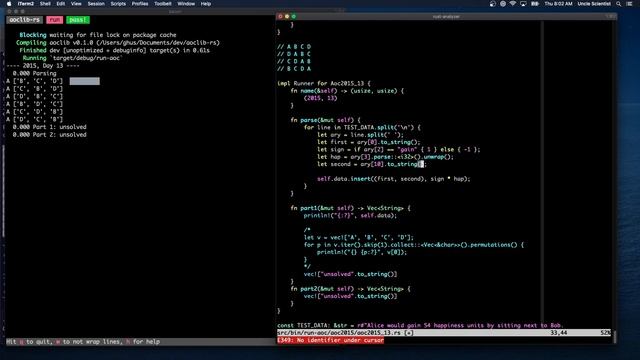Click the 'fn name(&self)' signature line
Image resolution: width=640 pixels, height=360 pixels.
pyautogui.click(x=347, y=91)
